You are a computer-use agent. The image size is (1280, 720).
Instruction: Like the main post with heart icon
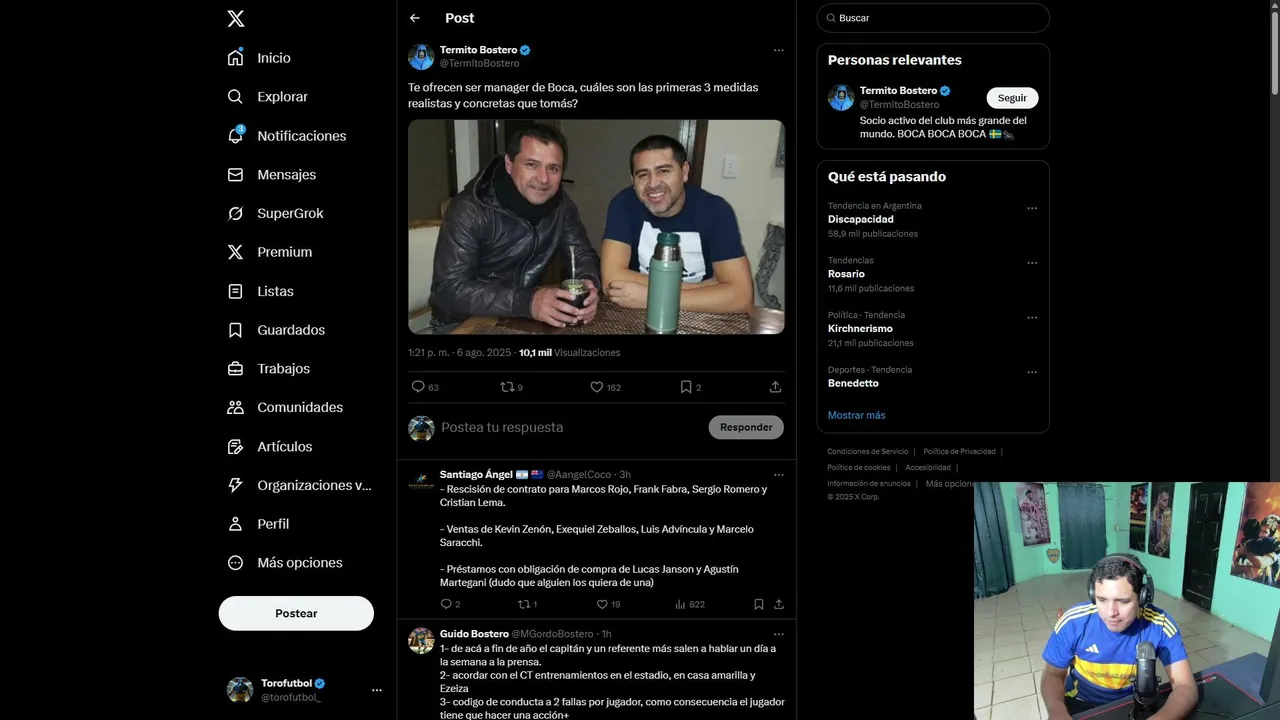(x=596, y=387)
